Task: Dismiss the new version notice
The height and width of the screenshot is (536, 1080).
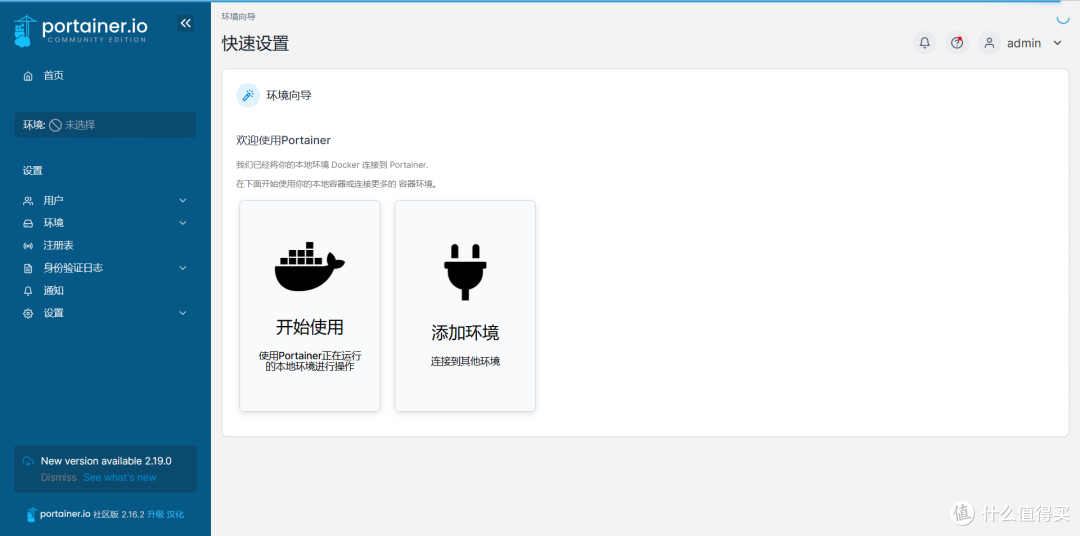Action: (59, 477)
